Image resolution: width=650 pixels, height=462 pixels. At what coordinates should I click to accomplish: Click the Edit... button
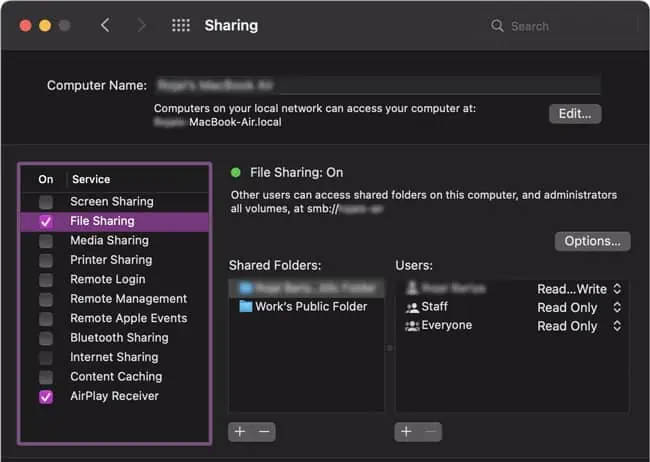pyautogui.click(x=575, y=113)
